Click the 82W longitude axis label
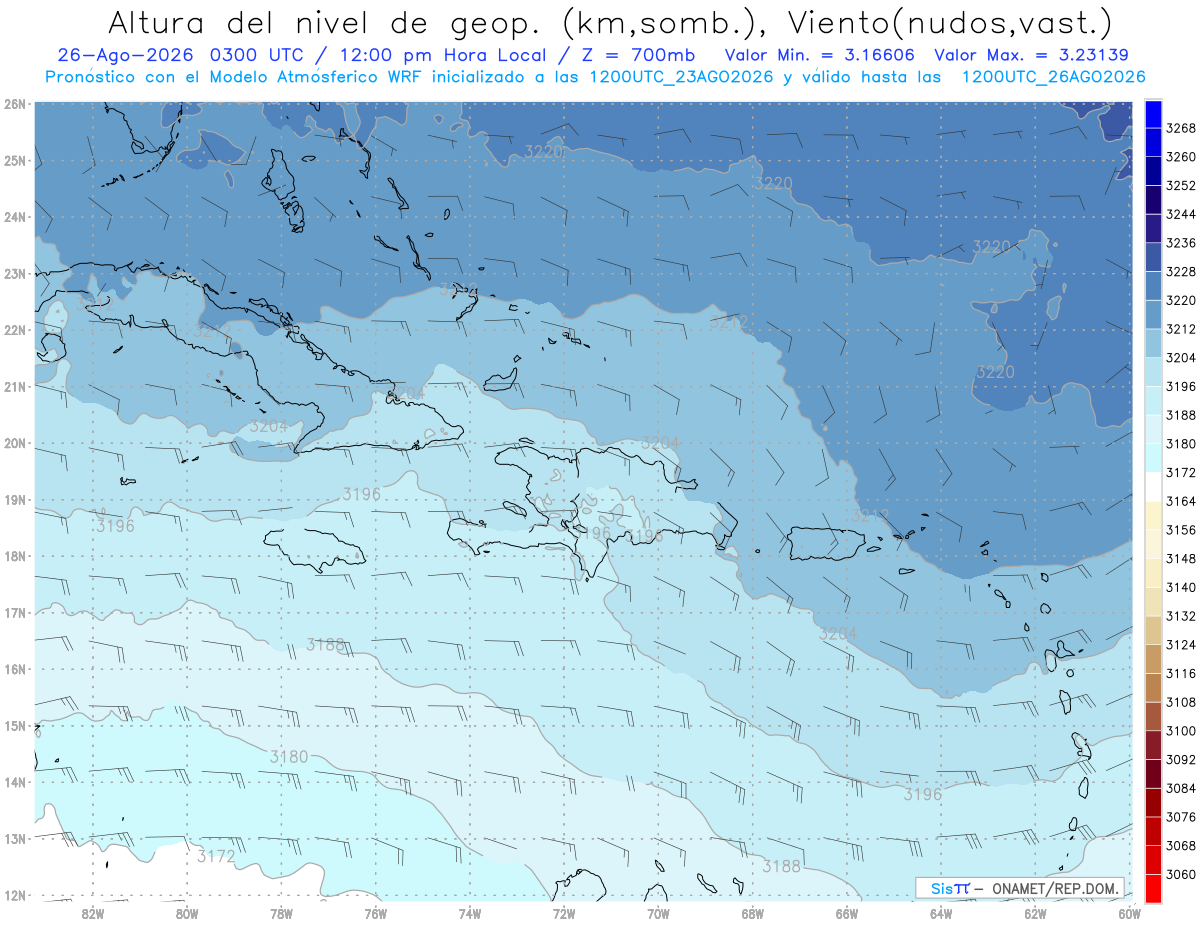Screen dimensions: 1200x927 93,913
